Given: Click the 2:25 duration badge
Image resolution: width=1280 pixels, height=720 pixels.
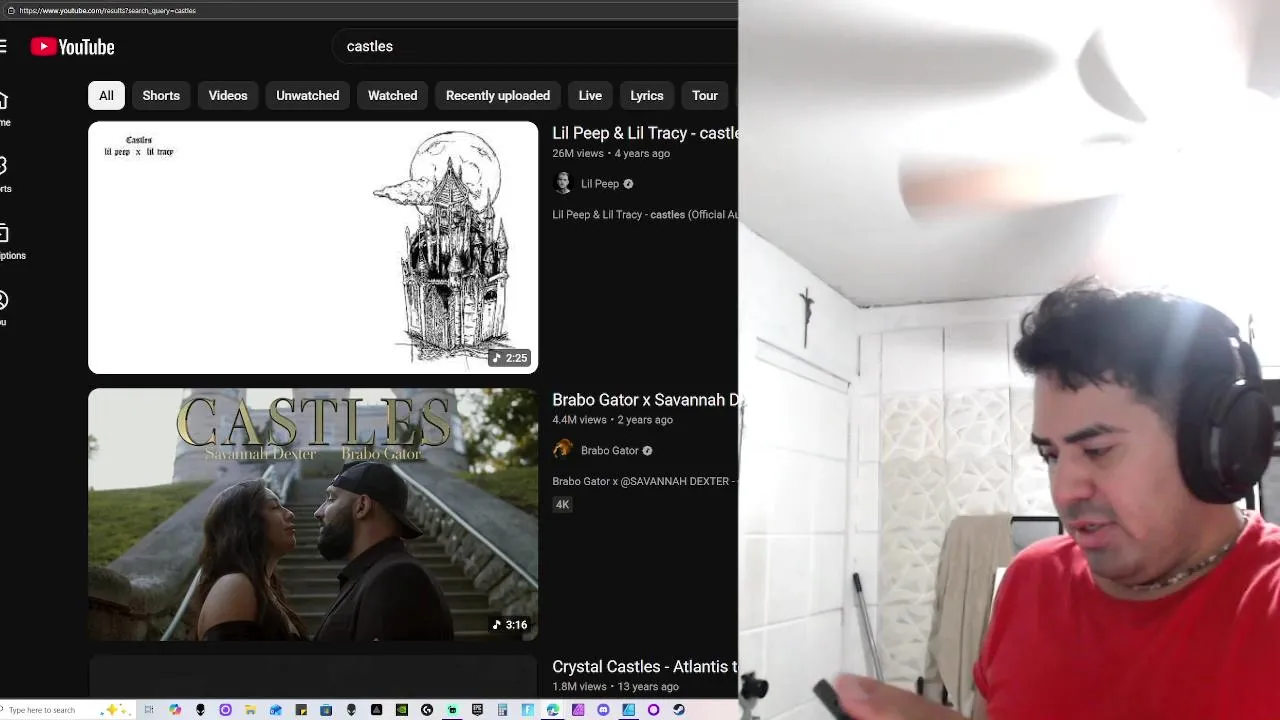Looking at the screenshot, I should pos(509,358).
